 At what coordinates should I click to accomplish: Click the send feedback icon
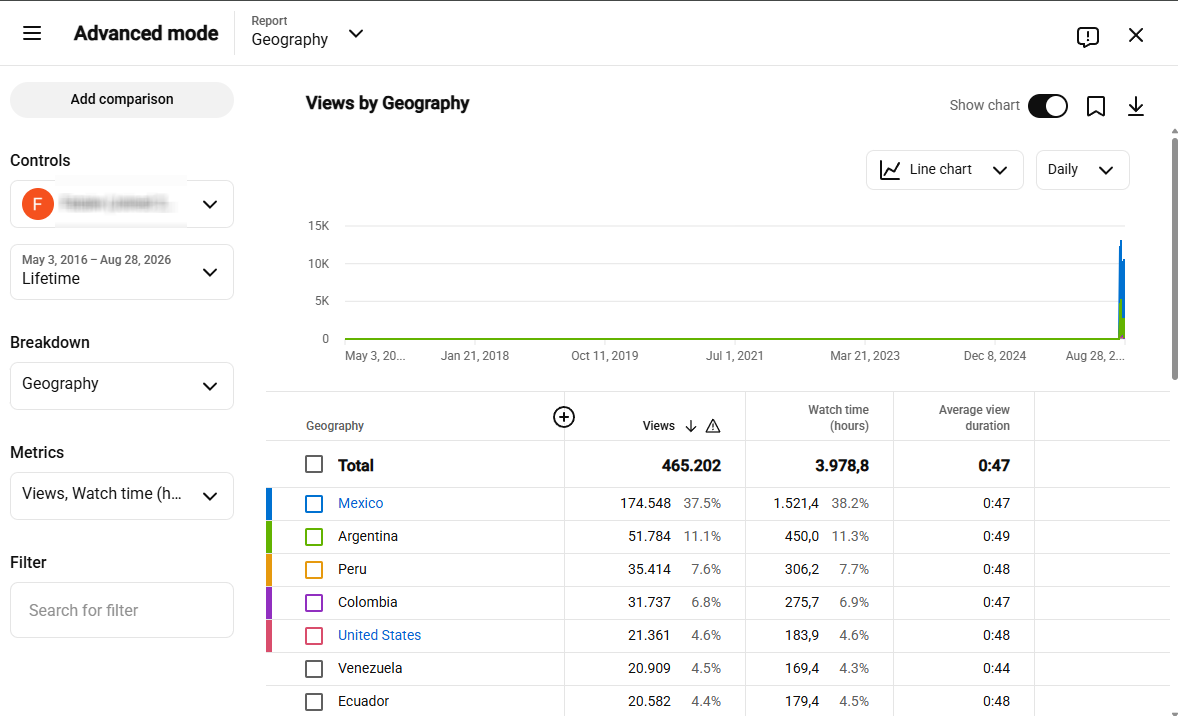pyautogui.click(x=1087, y=36)
